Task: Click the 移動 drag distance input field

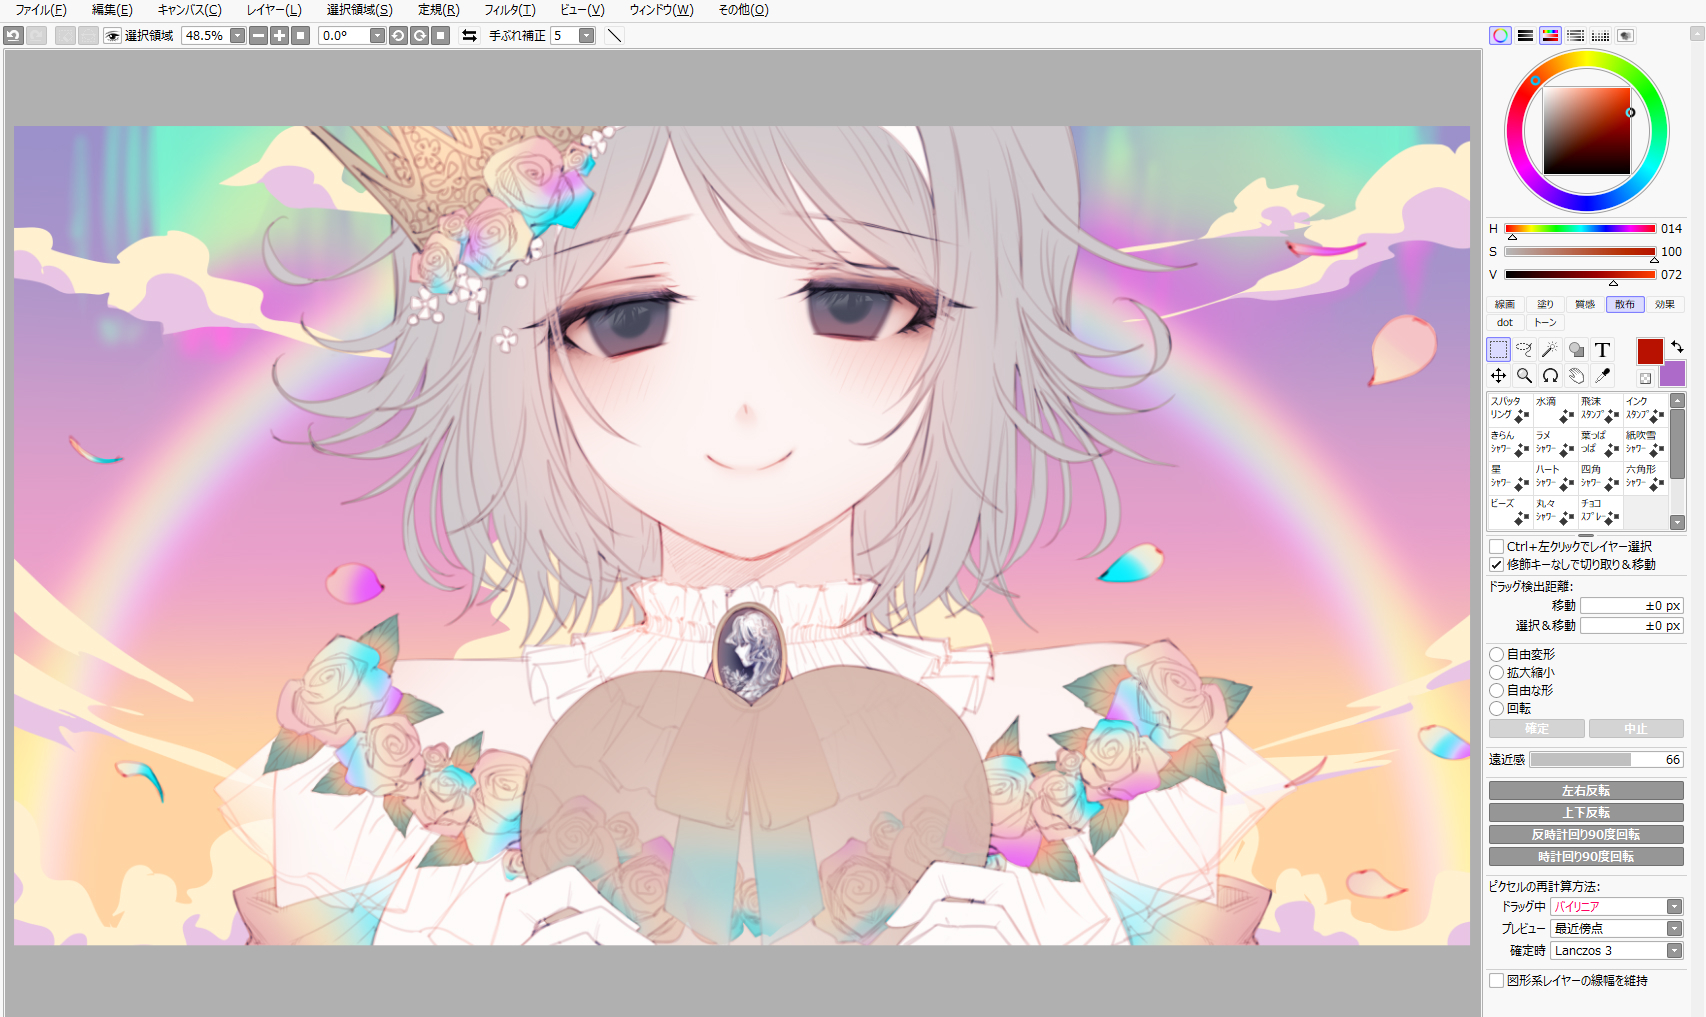Action: [1632, 606]
